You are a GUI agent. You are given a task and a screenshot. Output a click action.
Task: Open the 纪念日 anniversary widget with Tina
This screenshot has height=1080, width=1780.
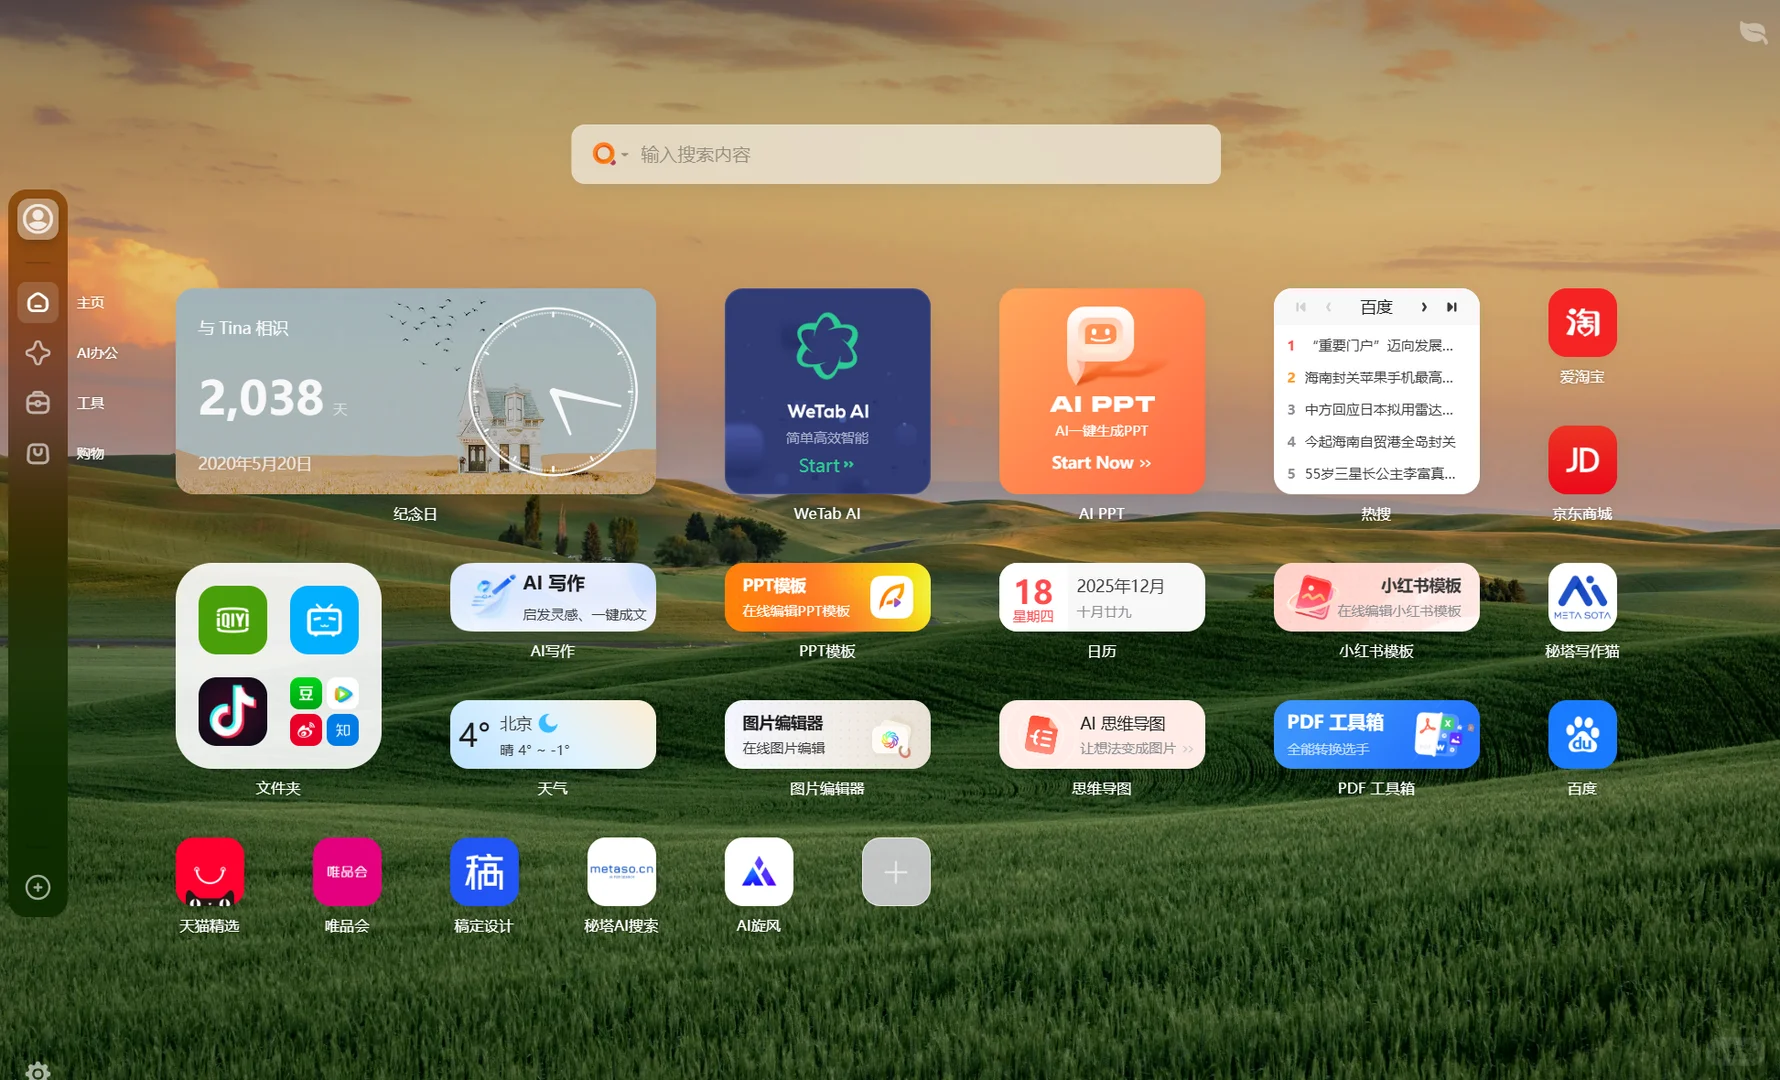point(416,391)
